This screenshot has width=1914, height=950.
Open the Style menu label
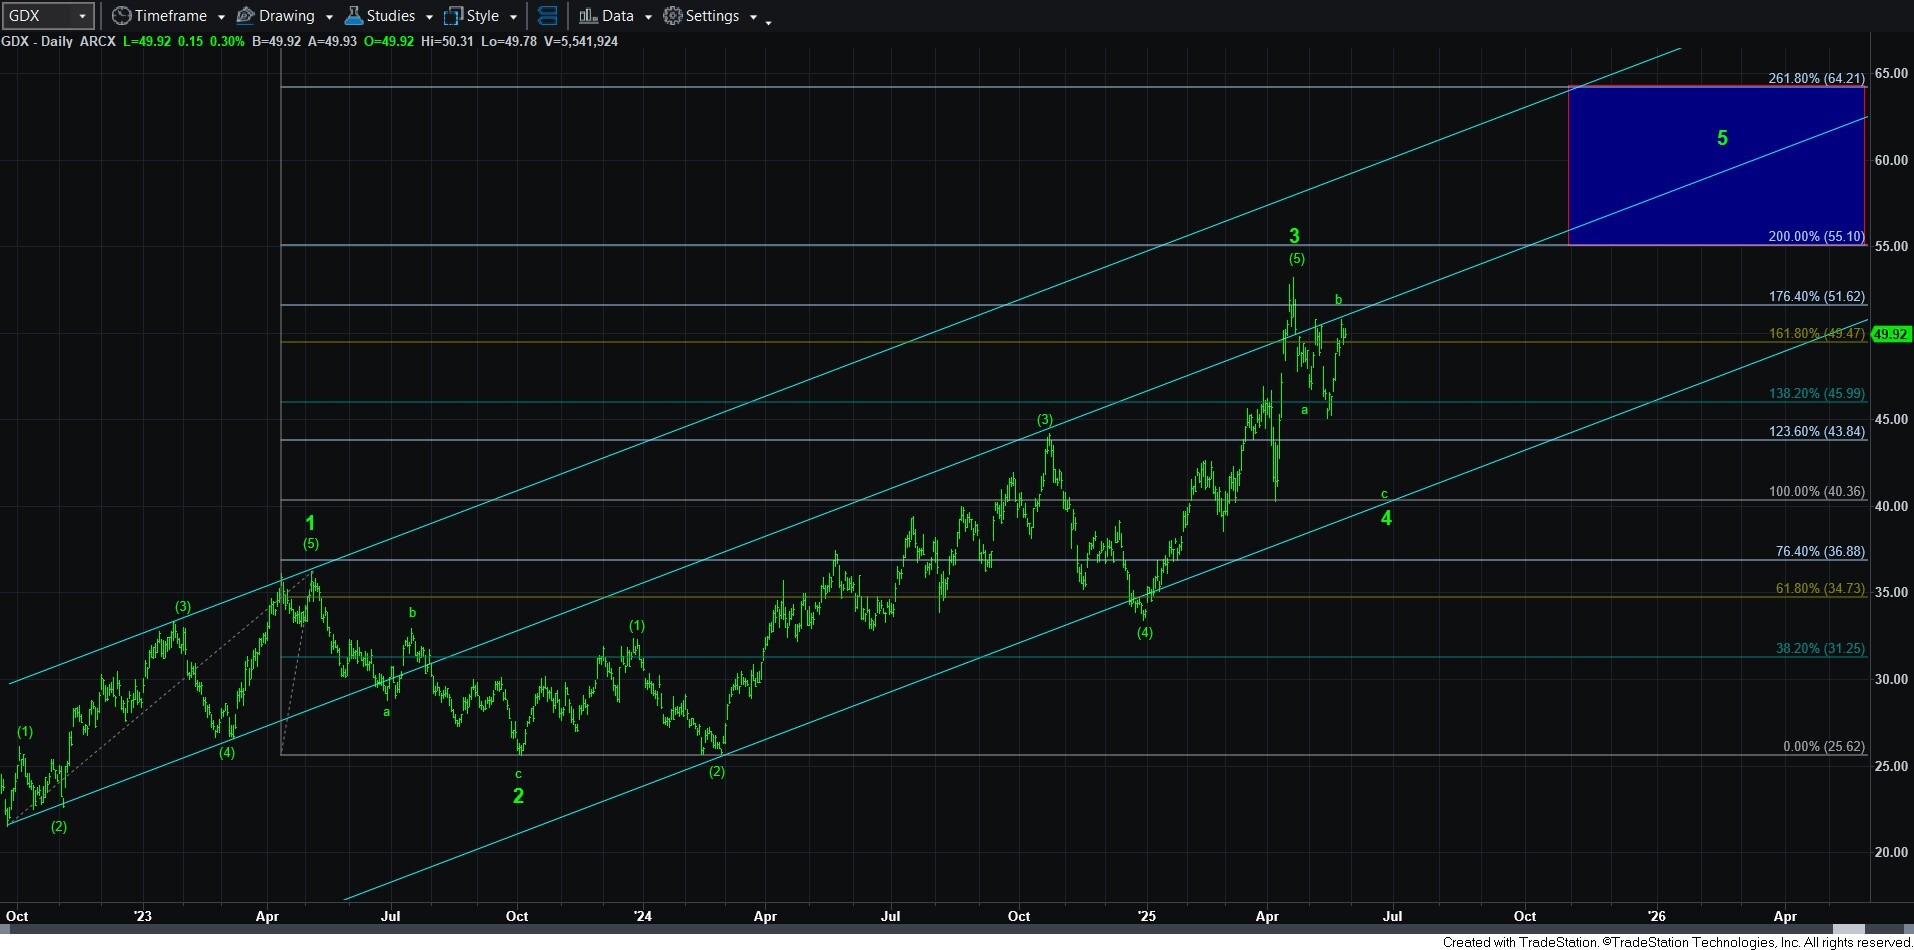(x=483, y=16)
